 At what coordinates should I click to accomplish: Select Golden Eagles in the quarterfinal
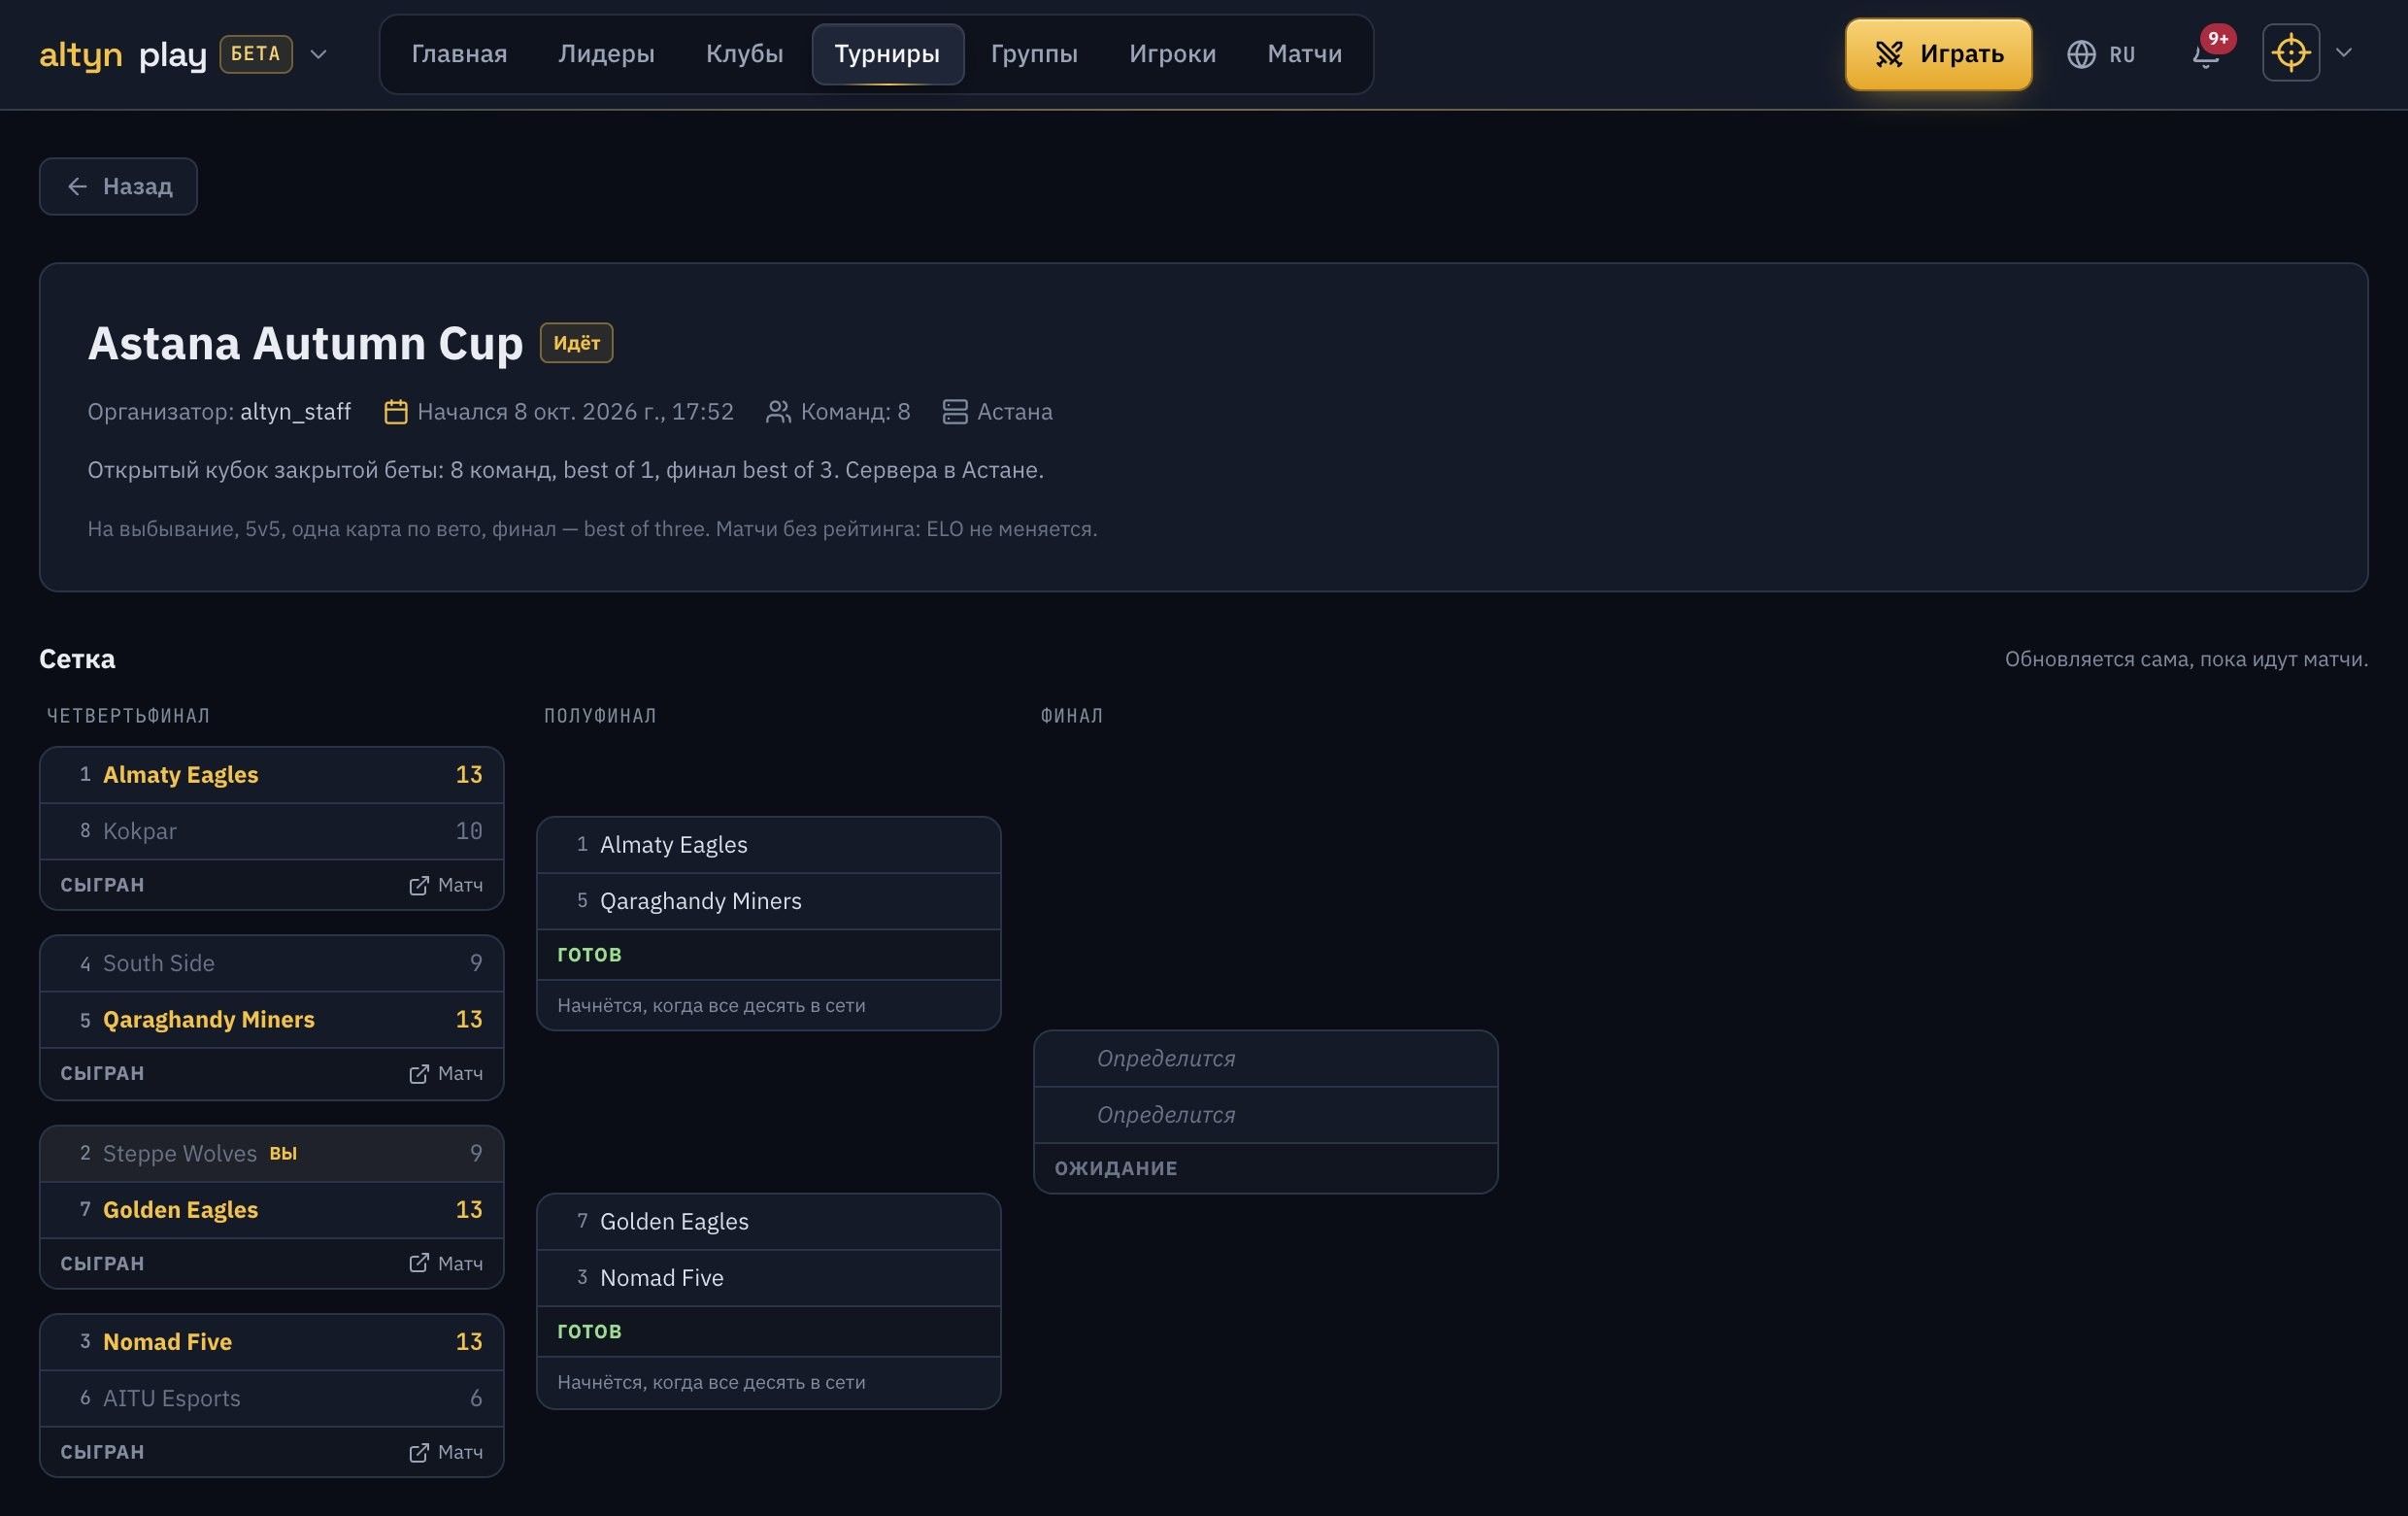(272, 1210)
